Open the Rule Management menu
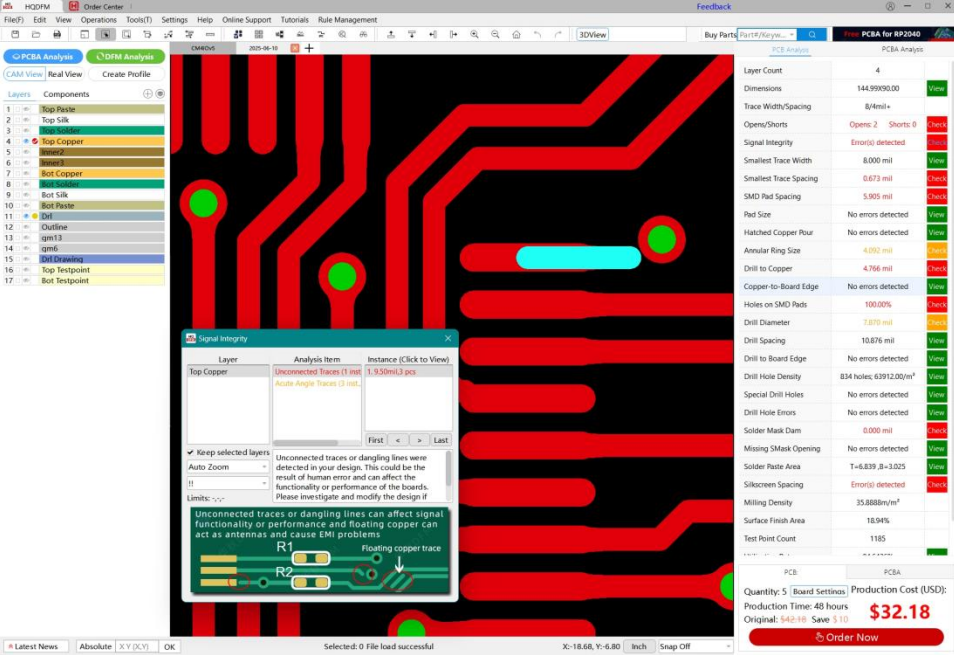 tap(347, 20)
